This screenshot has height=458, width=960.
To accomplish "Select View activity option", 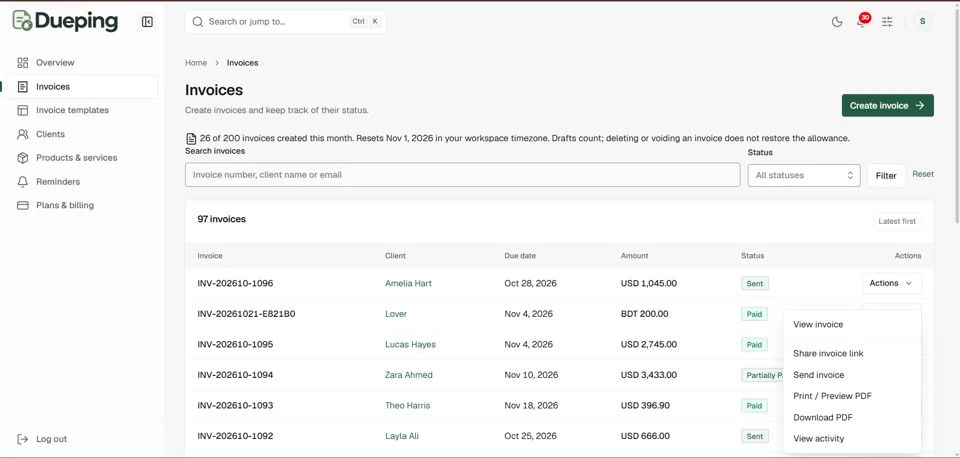I will pos(819,438).
